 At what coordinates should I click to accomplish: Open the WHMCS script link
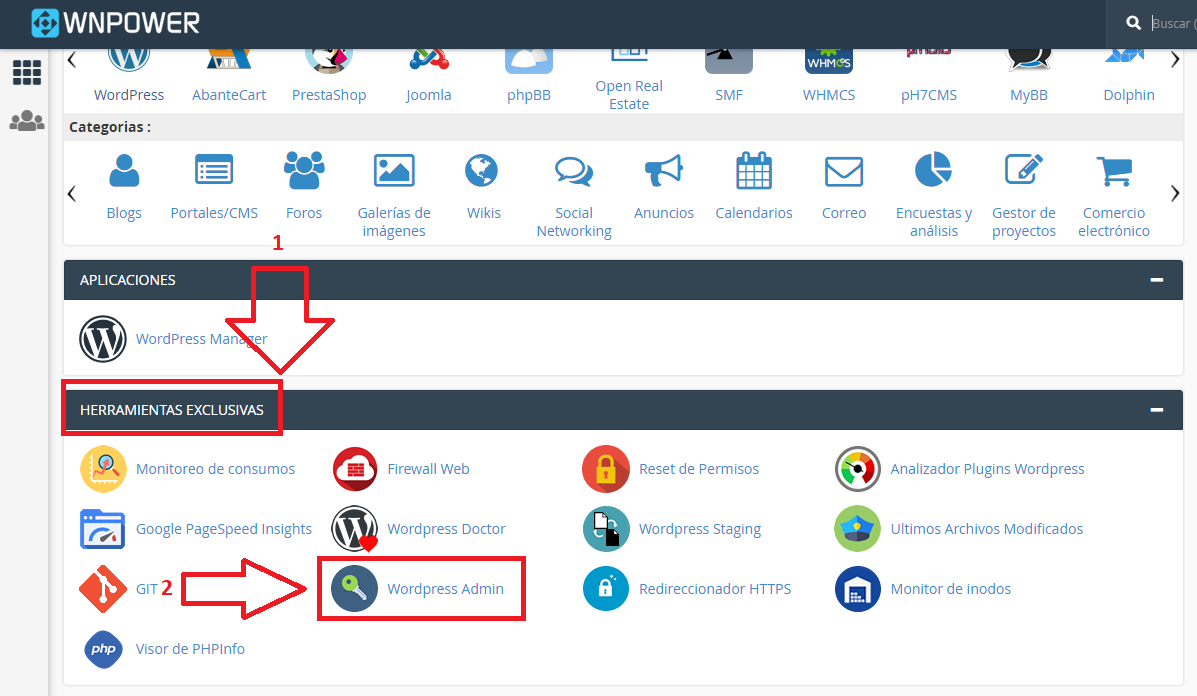point(829,95)
